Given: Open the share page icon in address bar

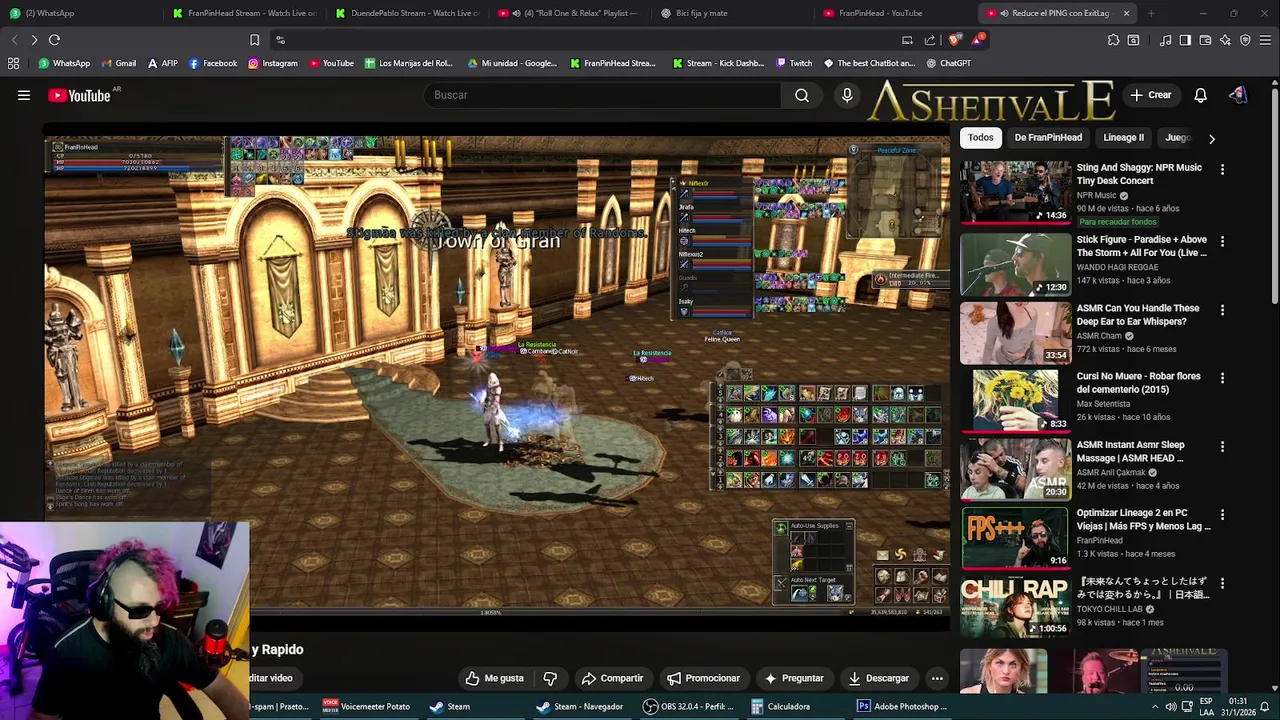Looking at the screenshot, I should click(x=930, y=40).
